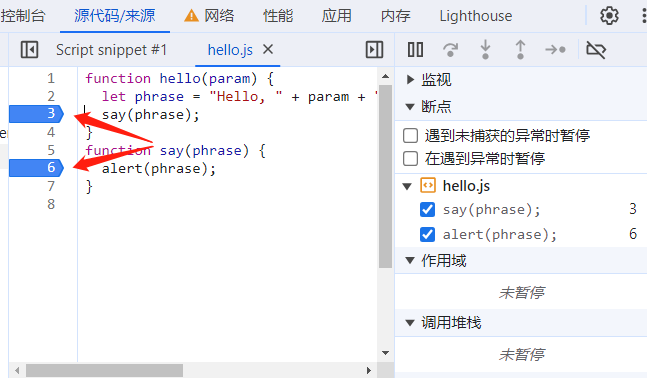This screenshot has height=378, width=647.
Task: Open the 性能 performance tab
Action: 278,16
